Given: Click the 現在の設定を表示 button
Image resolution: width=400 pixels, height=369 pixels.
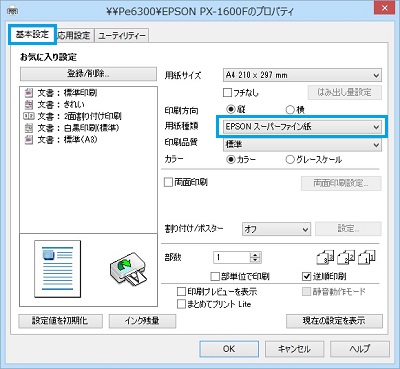Looking at the screenshot, I should pos(334,321).
